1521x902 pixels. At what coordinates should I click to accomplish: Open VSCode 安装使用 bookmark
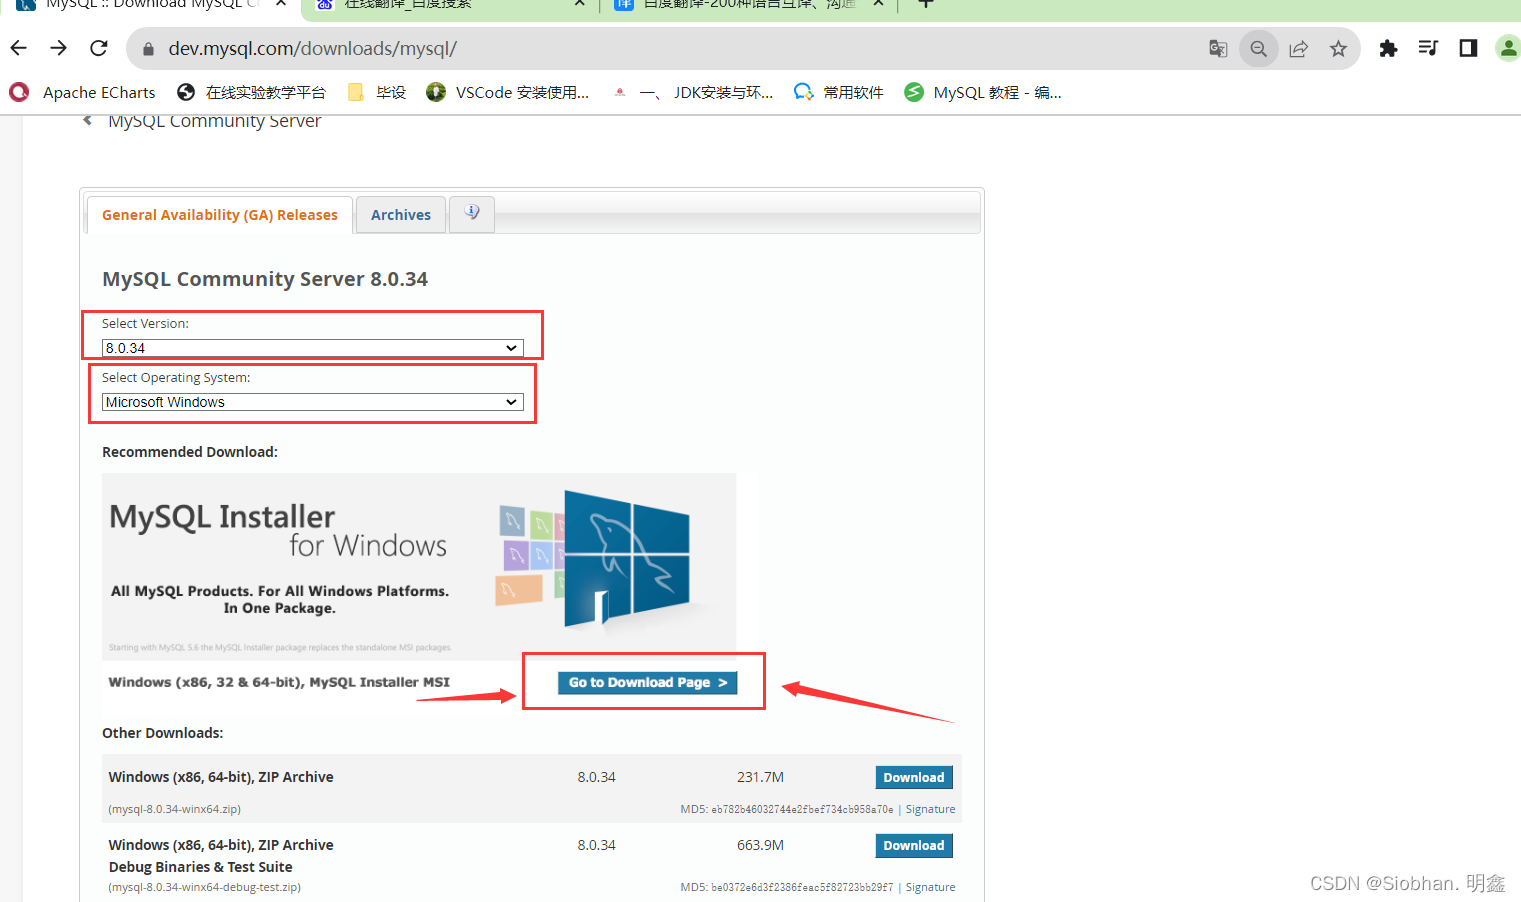coord(508,92)
